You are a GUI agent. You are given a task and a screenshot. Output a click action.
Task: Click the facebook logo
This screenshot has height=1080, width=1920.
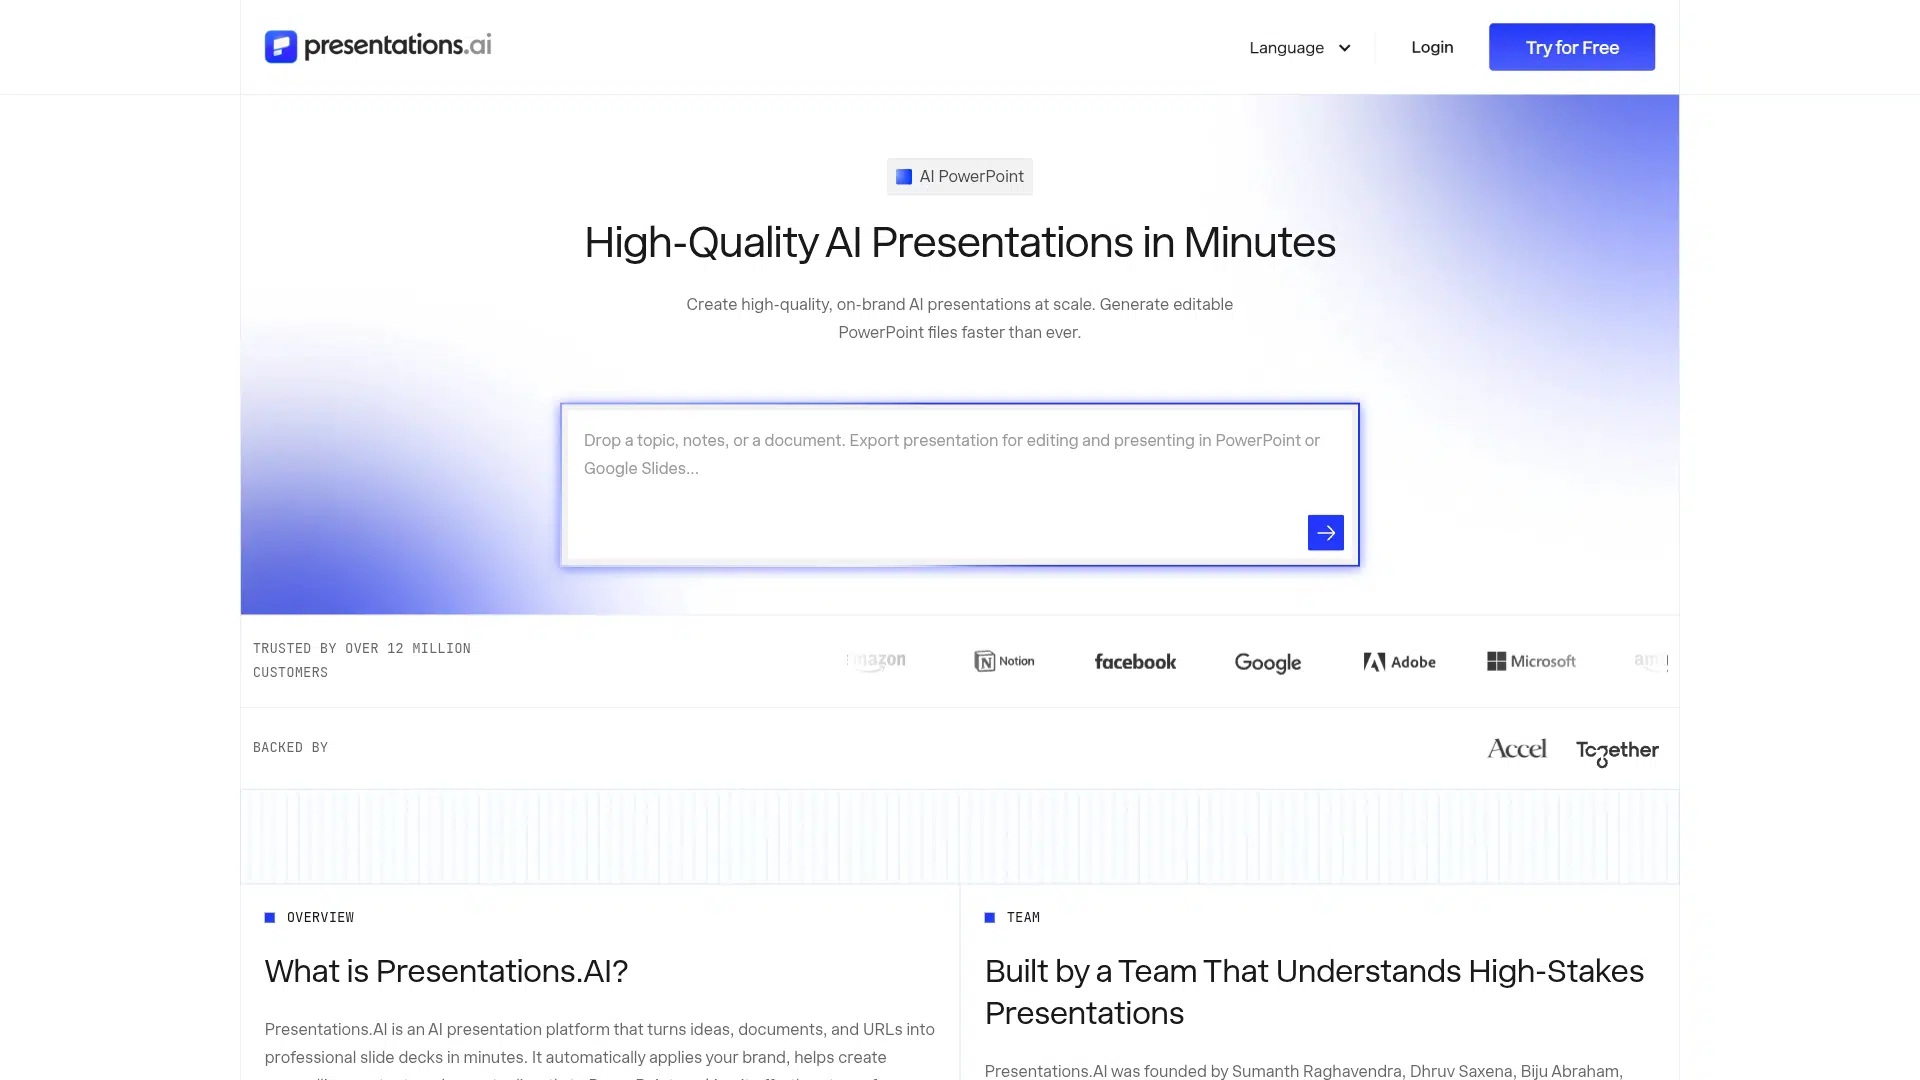point(1135,662)
